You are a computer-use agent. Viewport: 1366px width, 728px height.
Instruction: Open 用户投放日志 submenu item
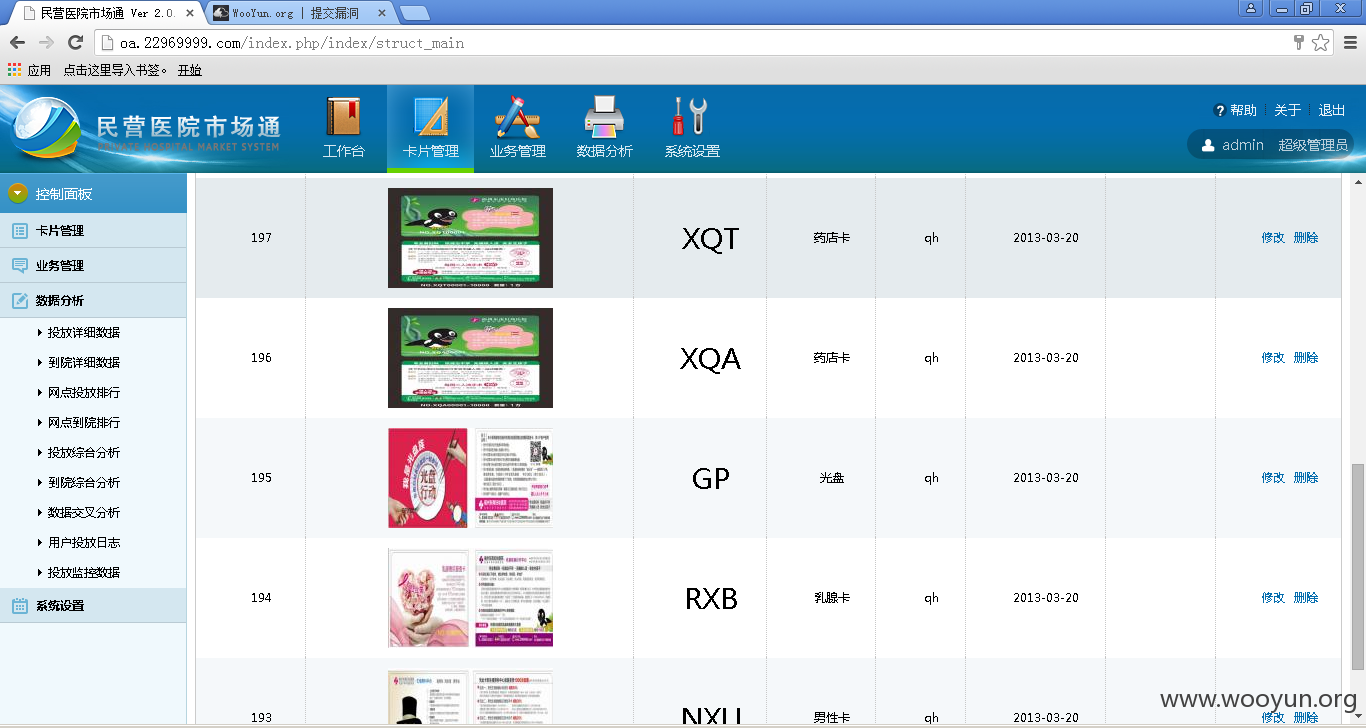84,542
